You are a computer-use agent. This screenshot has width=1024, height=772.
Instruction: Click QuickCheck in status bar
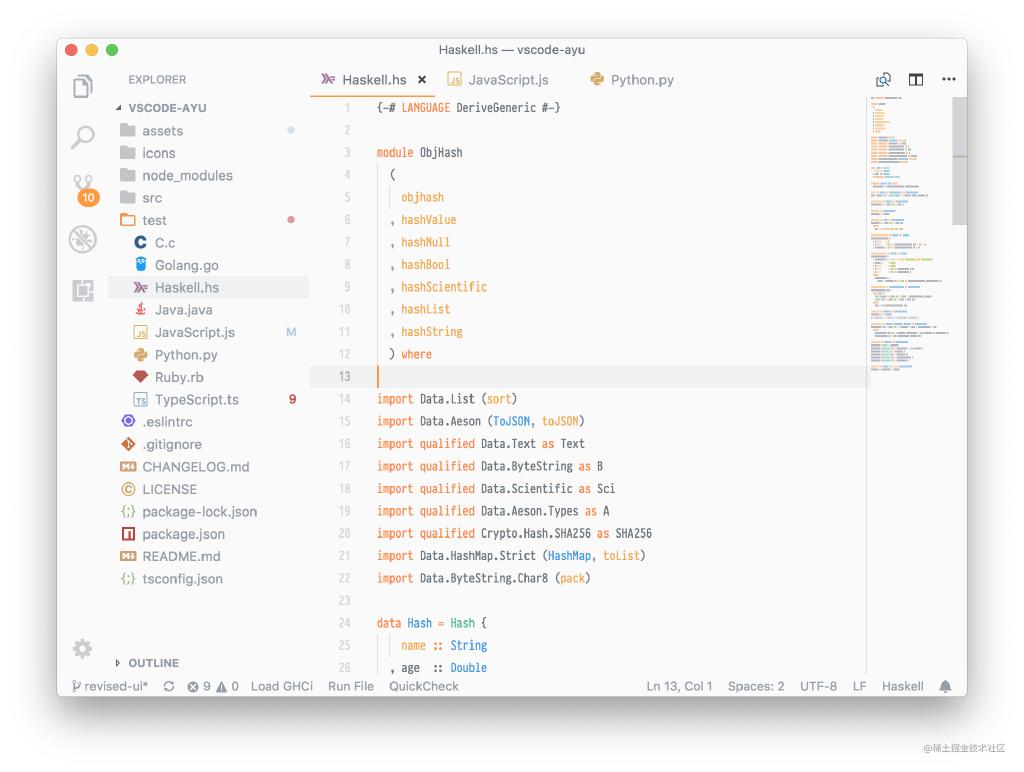[x=423, y=686]
